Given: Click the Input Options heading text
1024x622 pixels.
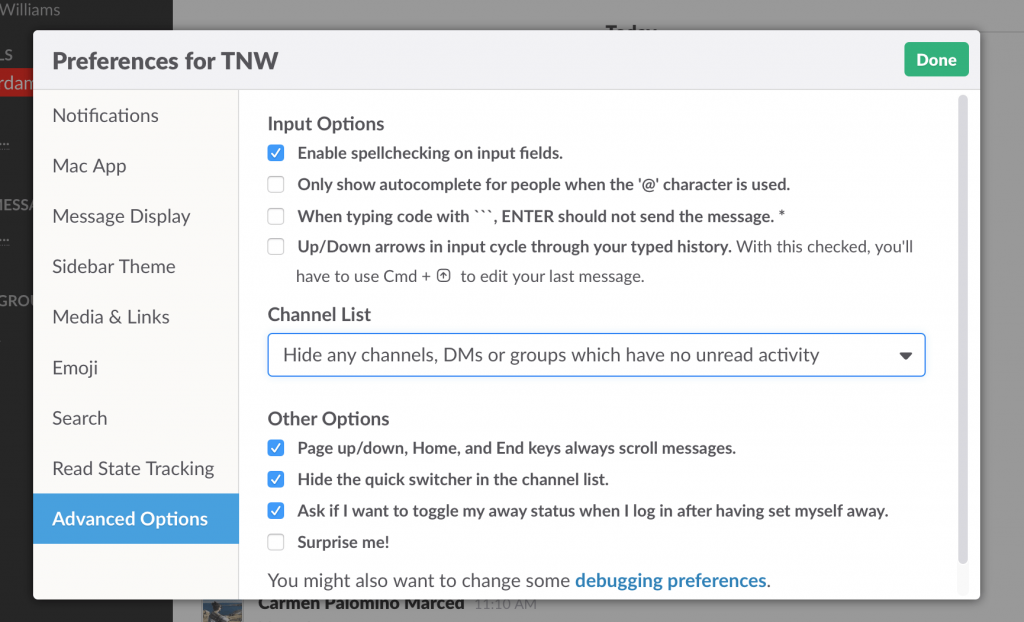Looking at the screenshot, I should (x=326, y=123).
